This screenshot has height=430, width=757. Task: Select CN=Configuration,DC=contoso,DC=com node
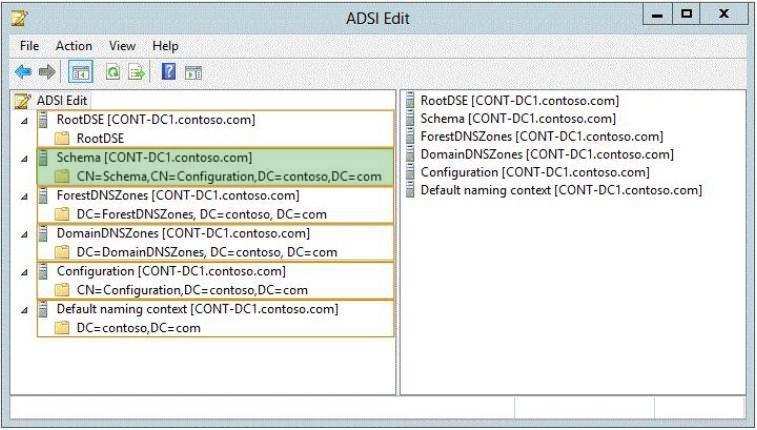pyautogui.click(x=192, y=290)
